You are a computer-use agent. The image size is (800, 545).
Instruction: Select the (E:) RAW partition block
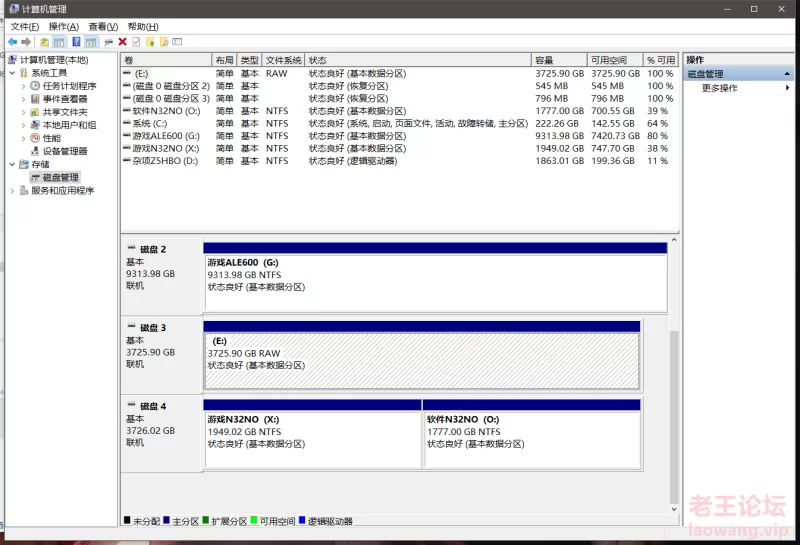(x=421, y=356)
